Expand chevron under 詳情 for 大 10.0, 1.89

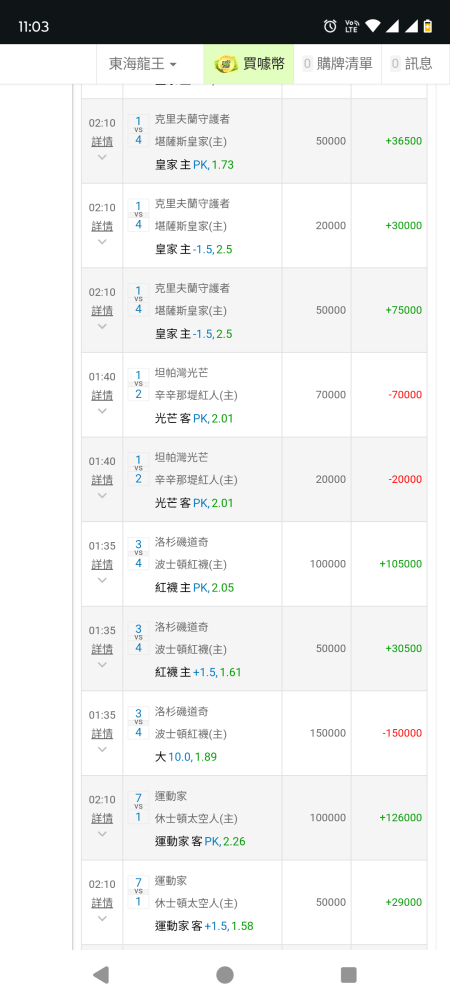pos(102,749)
